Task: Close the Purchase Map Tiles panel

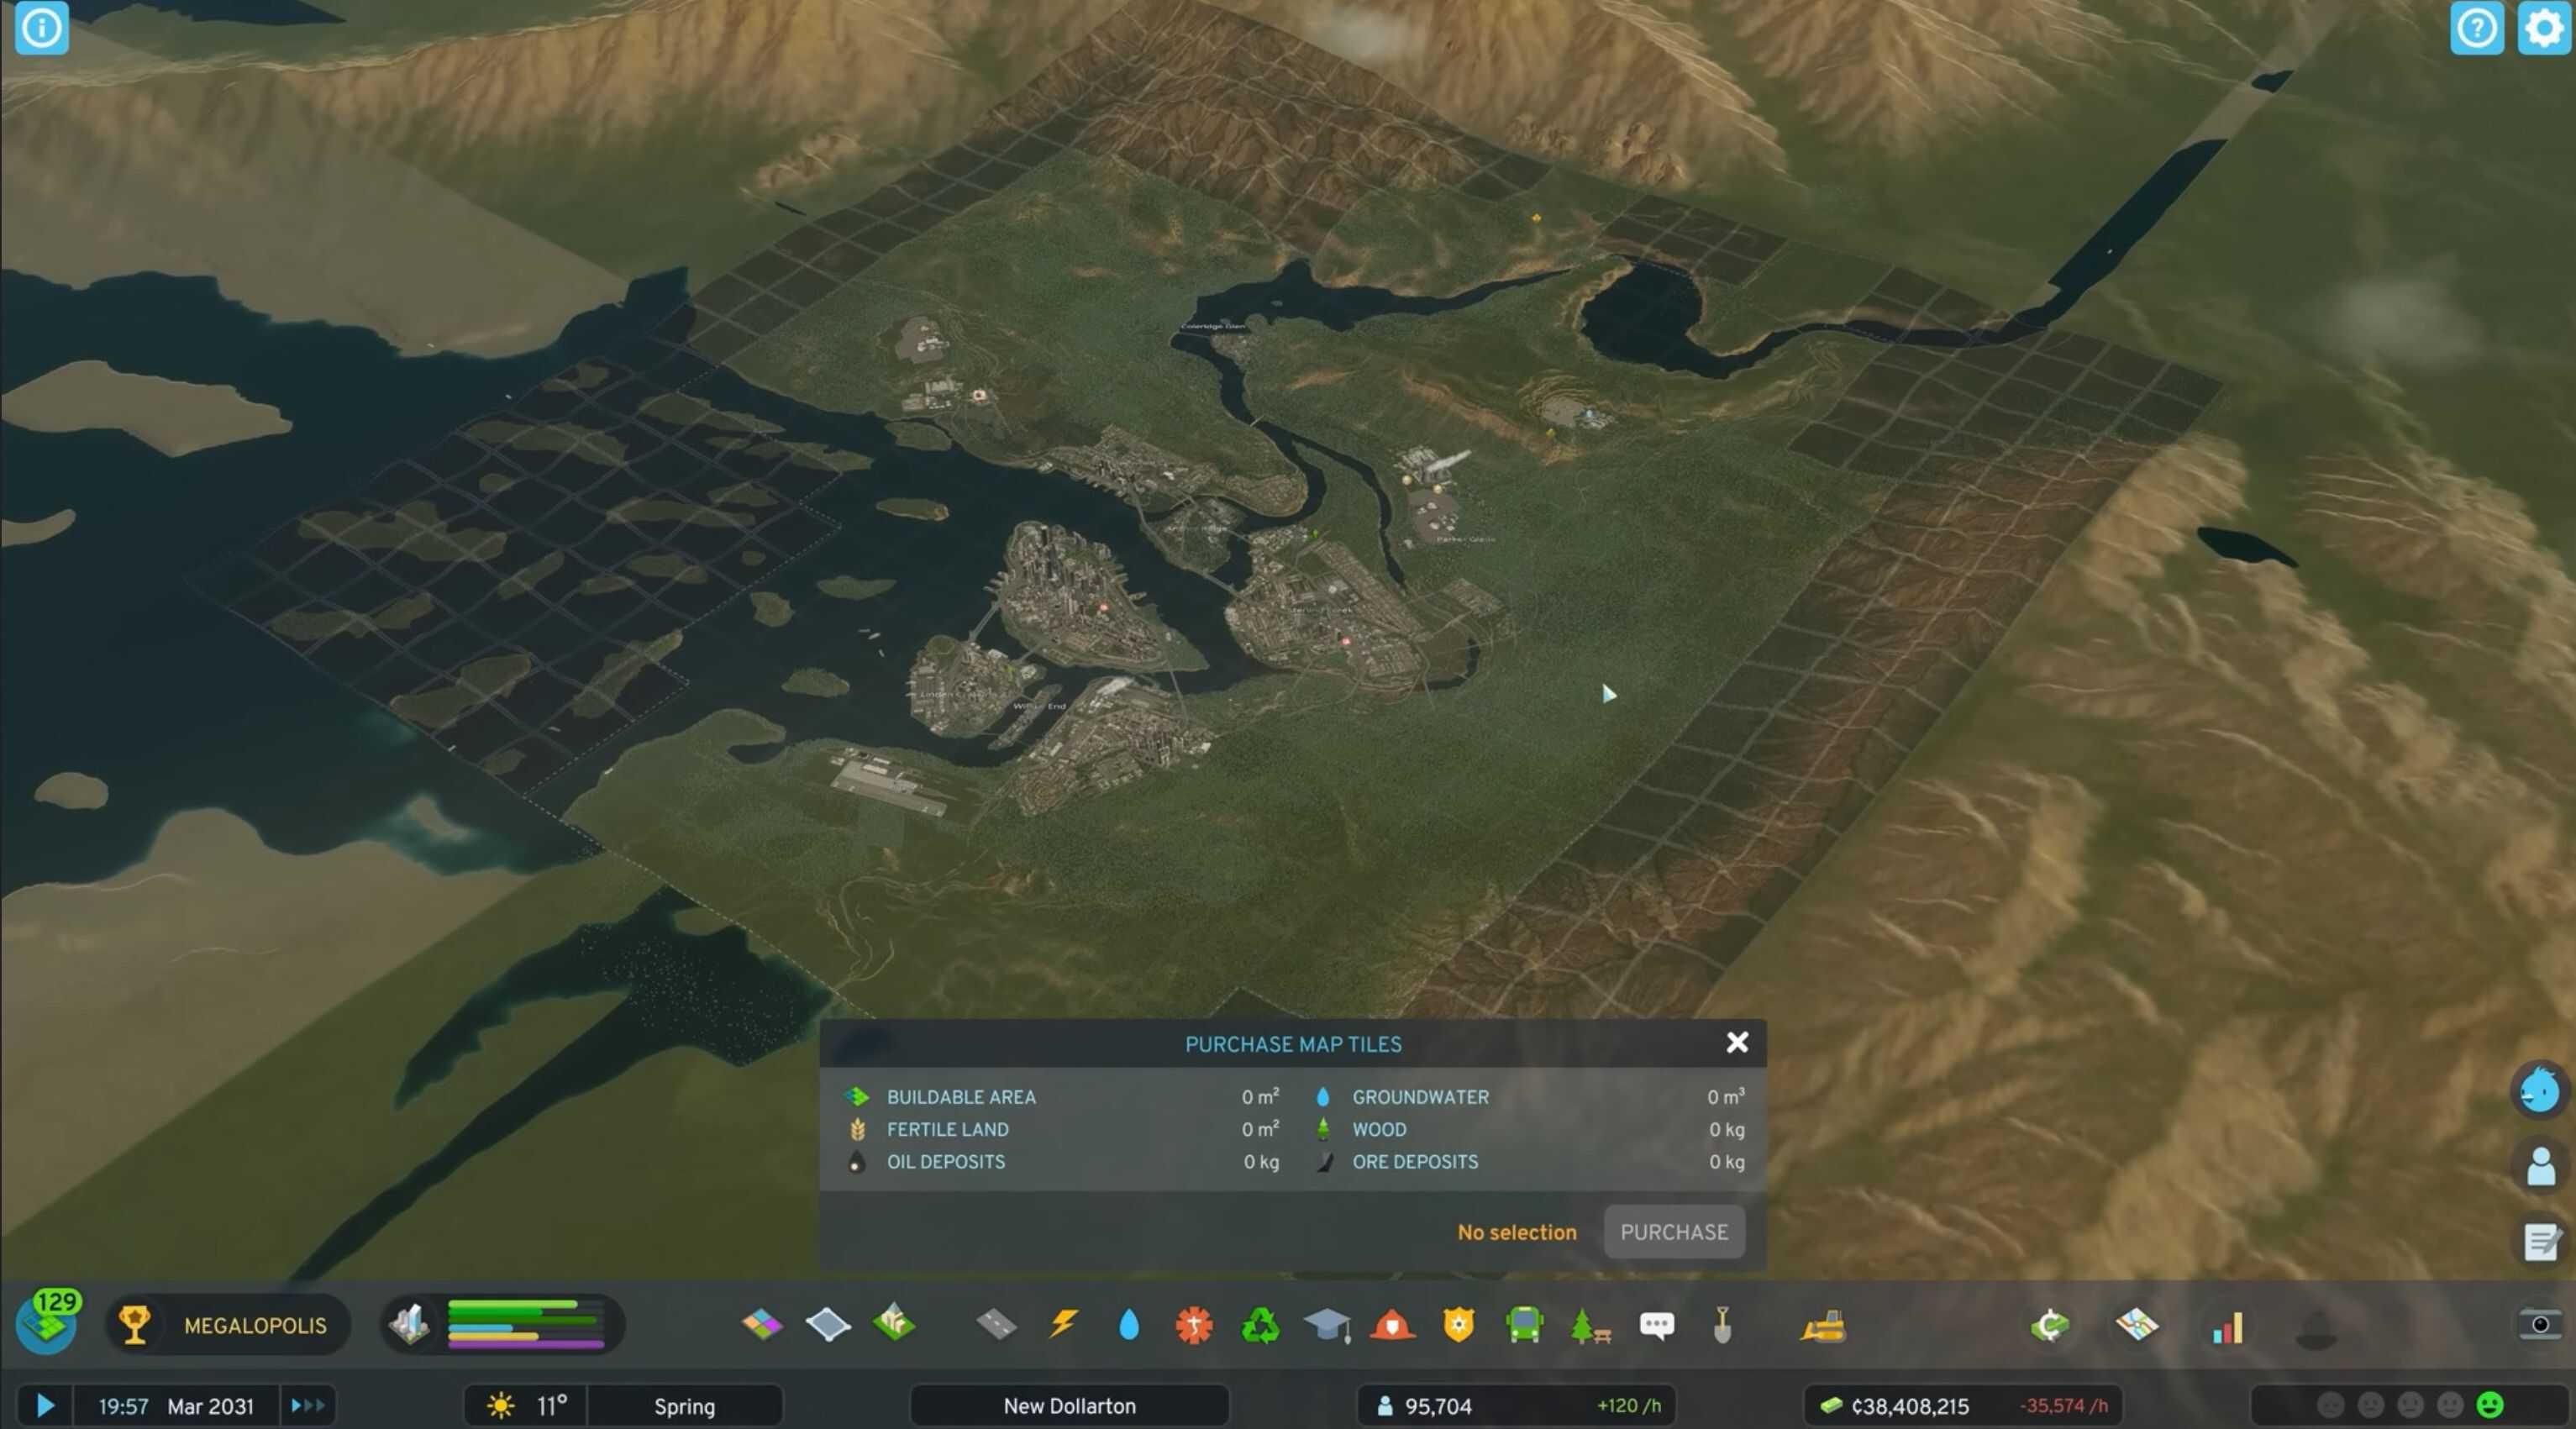Action: click(x=1737, y=1042)
